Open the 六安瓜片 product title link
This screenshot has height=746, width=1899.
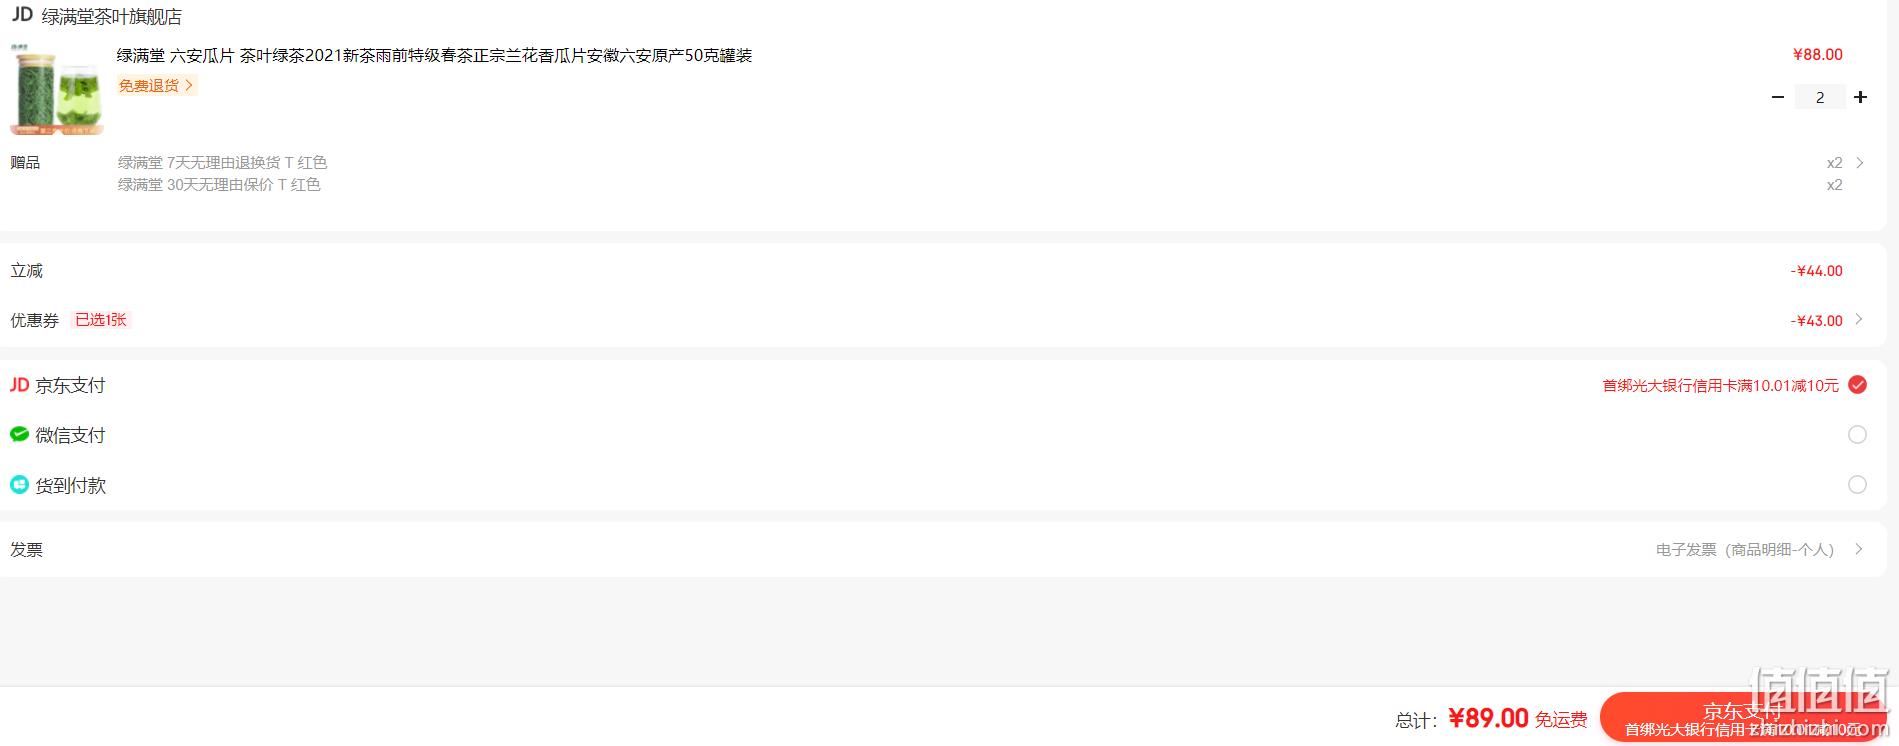pos(434,56)
